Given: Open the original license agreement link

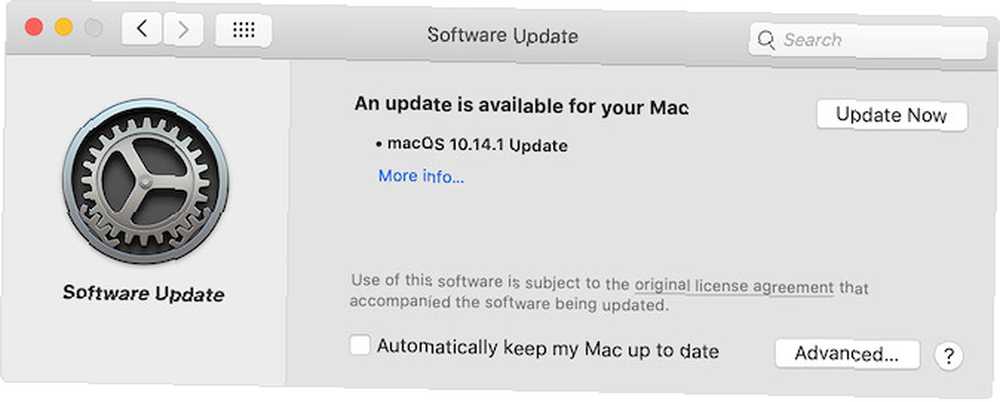Looking at the screenshot, I should tap(734, 287).
